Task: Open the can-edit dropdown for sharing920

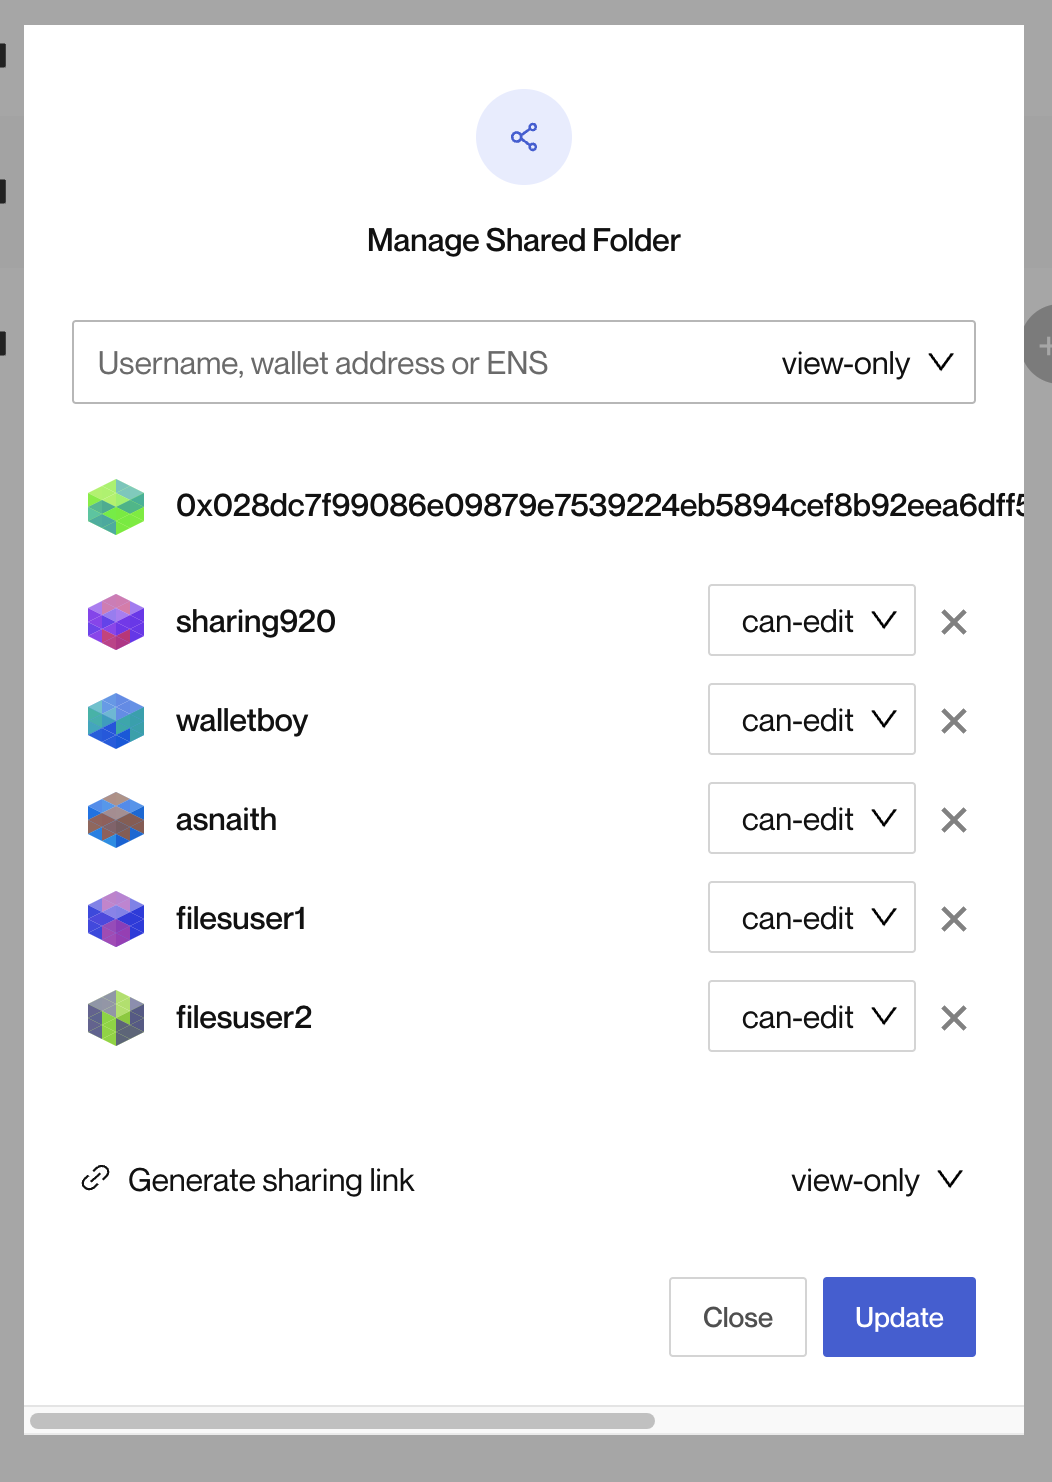Action: [x=811, y=621]
